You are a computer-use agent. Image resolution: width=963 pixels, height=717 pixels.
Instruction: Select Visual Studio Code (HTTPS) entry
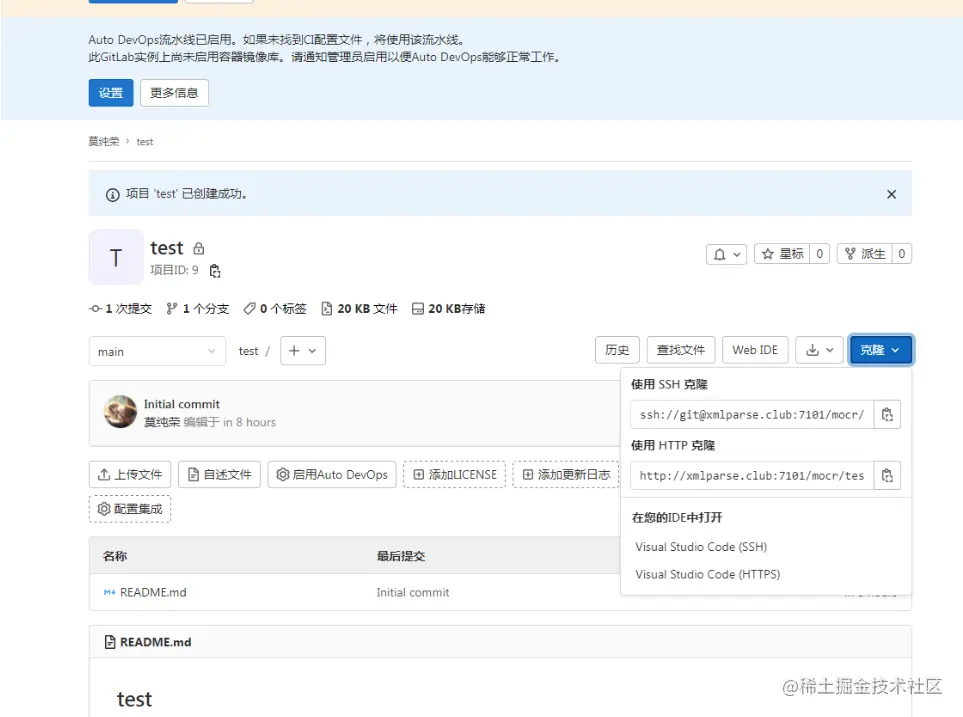[x=705, y=574]
